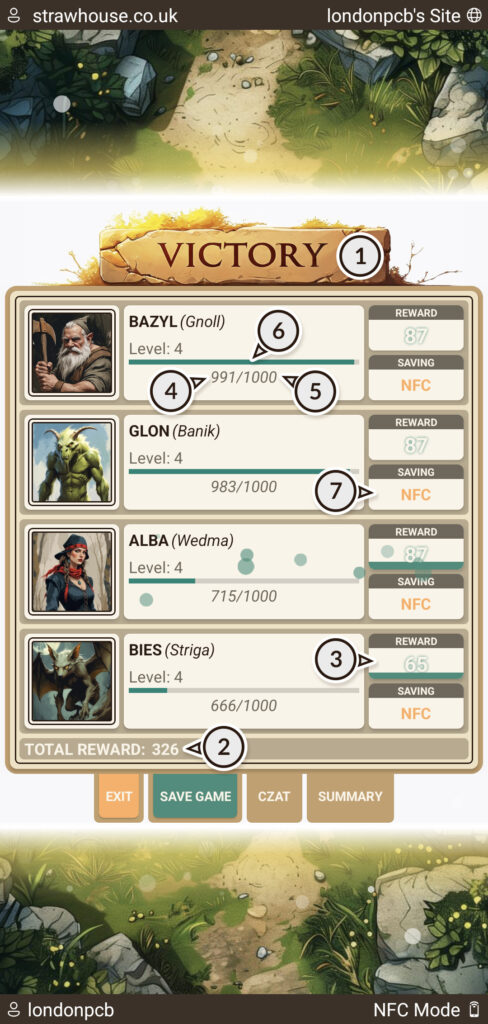Open Bies's winged gargoyle portrait
The image size is (488, 1024).
point(73,682)
